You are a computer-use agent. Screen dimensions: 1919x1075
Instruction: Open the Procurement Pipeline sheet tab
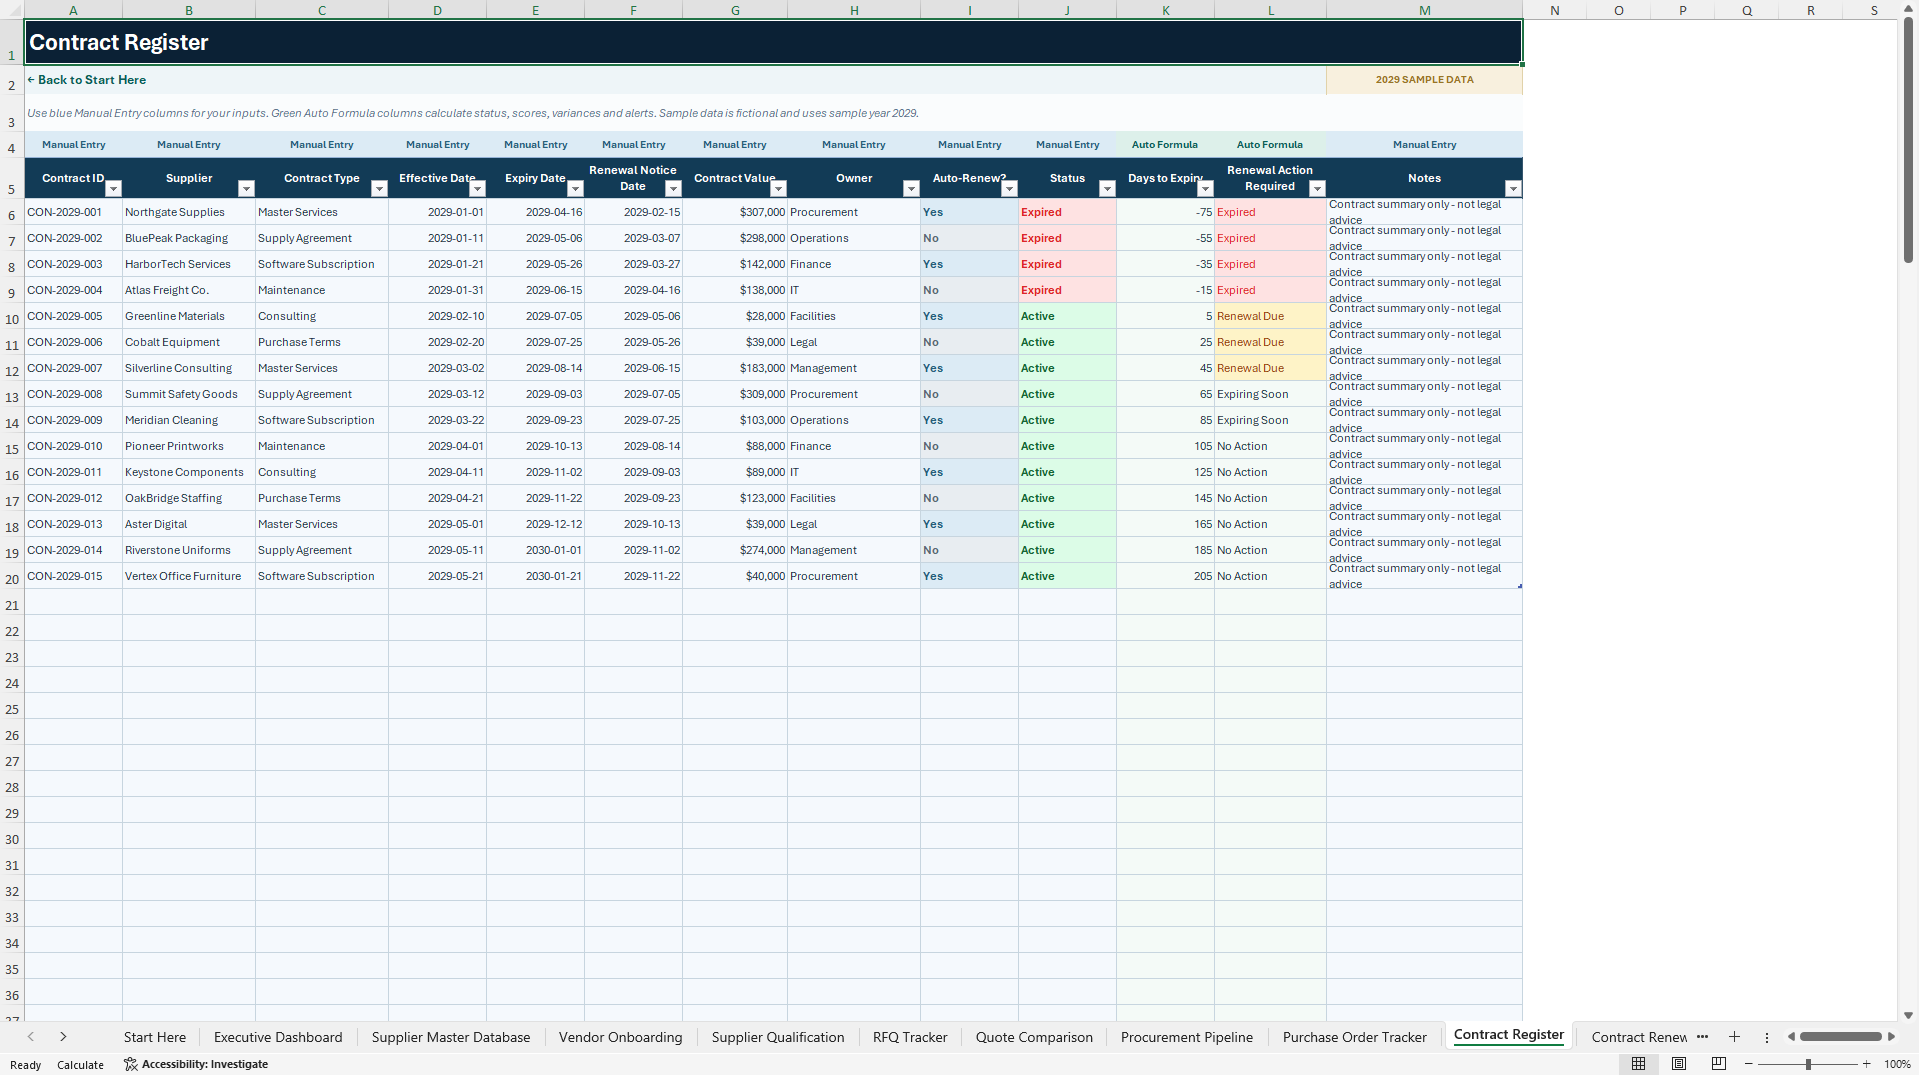[x=1187, y=1037]
